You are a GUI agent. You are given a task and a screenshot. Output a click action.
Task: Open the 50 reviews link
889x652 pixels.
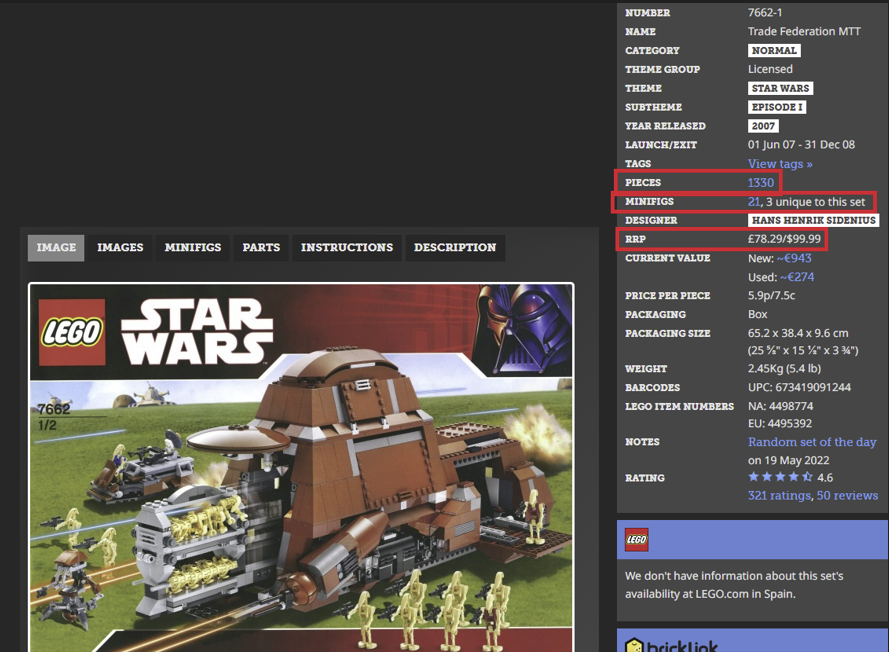click(x=847, y=496)
